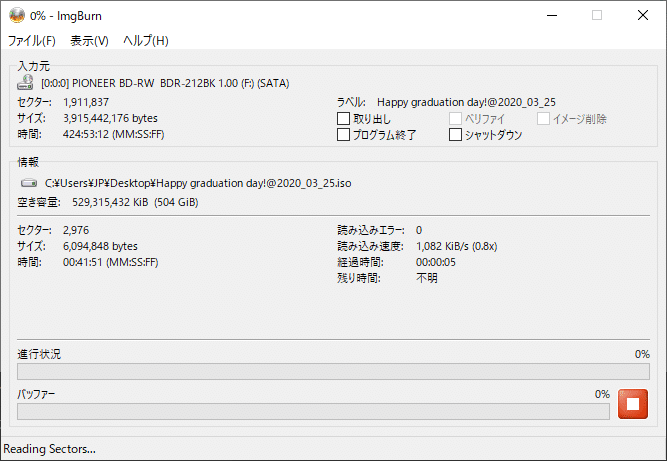Open the ファイル(F) menu

pyautogui.click(x=32, y=41)
